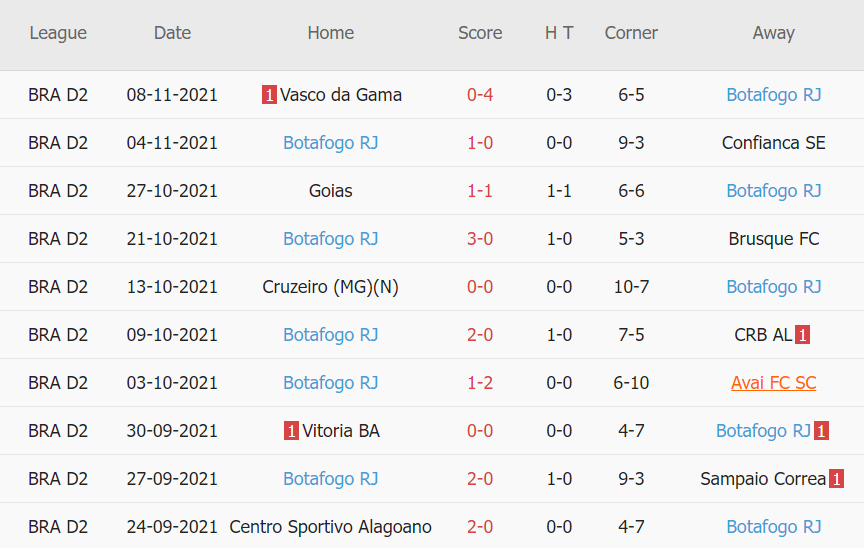Open the Avai FC SC team link
The height and width of the screenshot is (548, 864).
coord(773,383)
